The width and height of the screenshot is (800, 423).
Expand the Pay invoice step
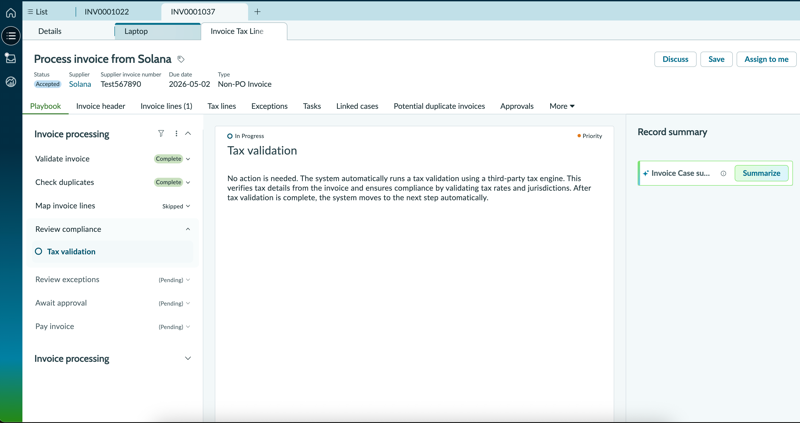click(x=188, y=327)
